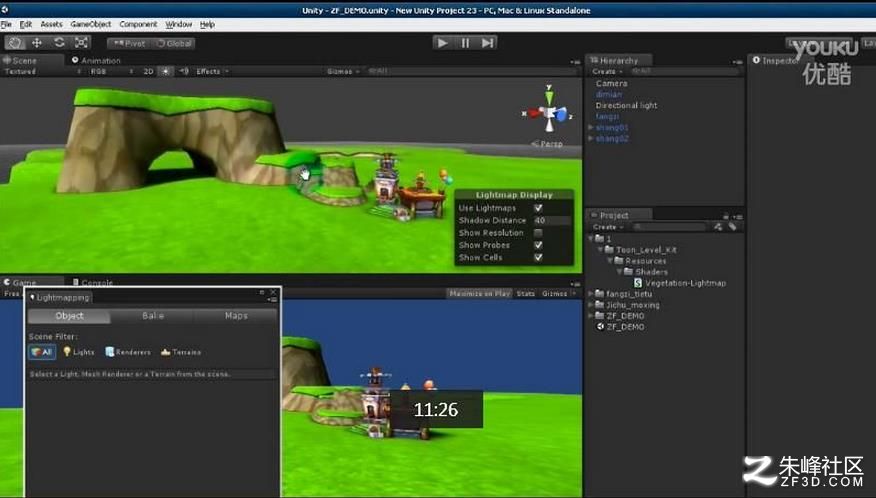Click the scene orientation gizmo
The height and width of the screenshot is (498, 876).
549,110
